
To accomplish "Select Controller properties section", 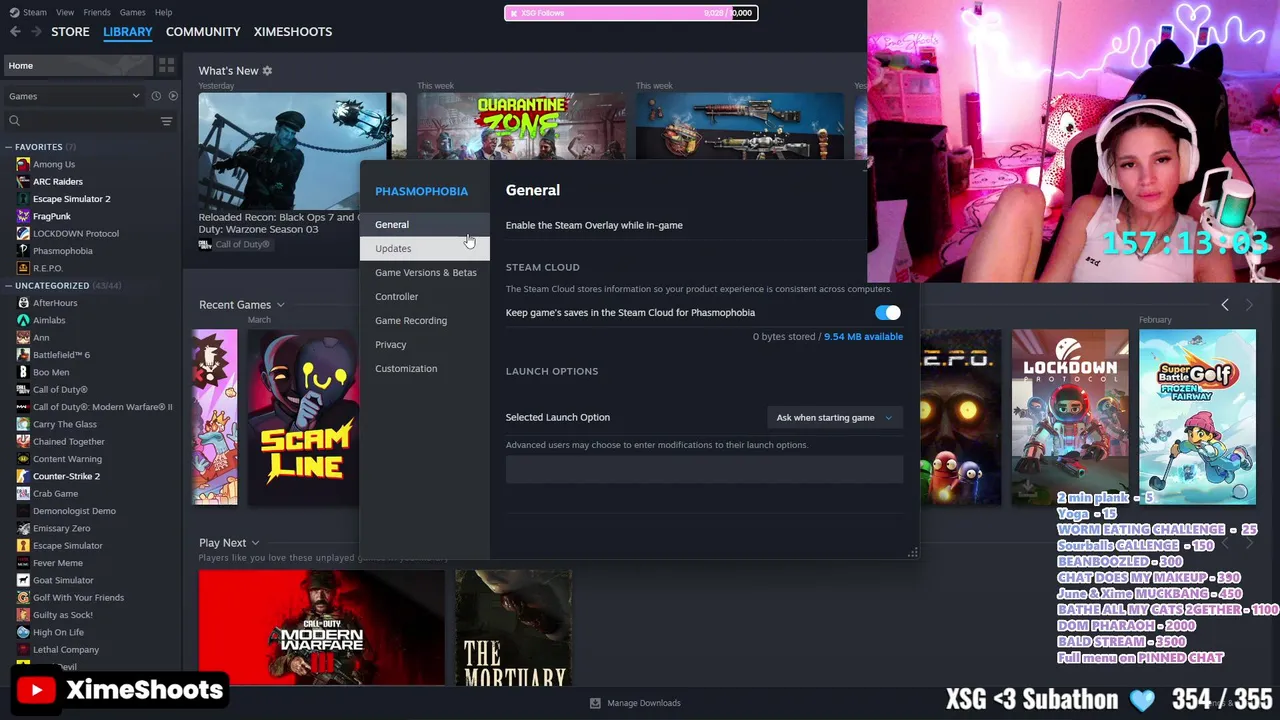I will [425, 297].
